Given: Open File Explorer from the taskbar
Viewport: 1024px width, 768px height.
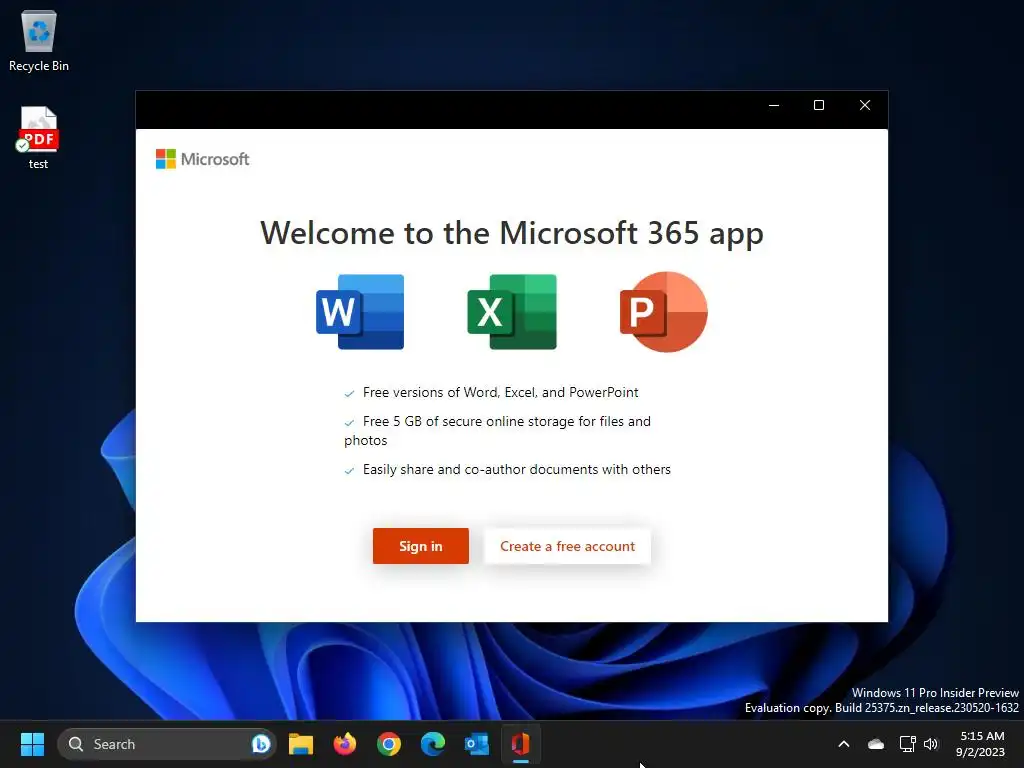Looking at the screenshot, I should point(301,744).
